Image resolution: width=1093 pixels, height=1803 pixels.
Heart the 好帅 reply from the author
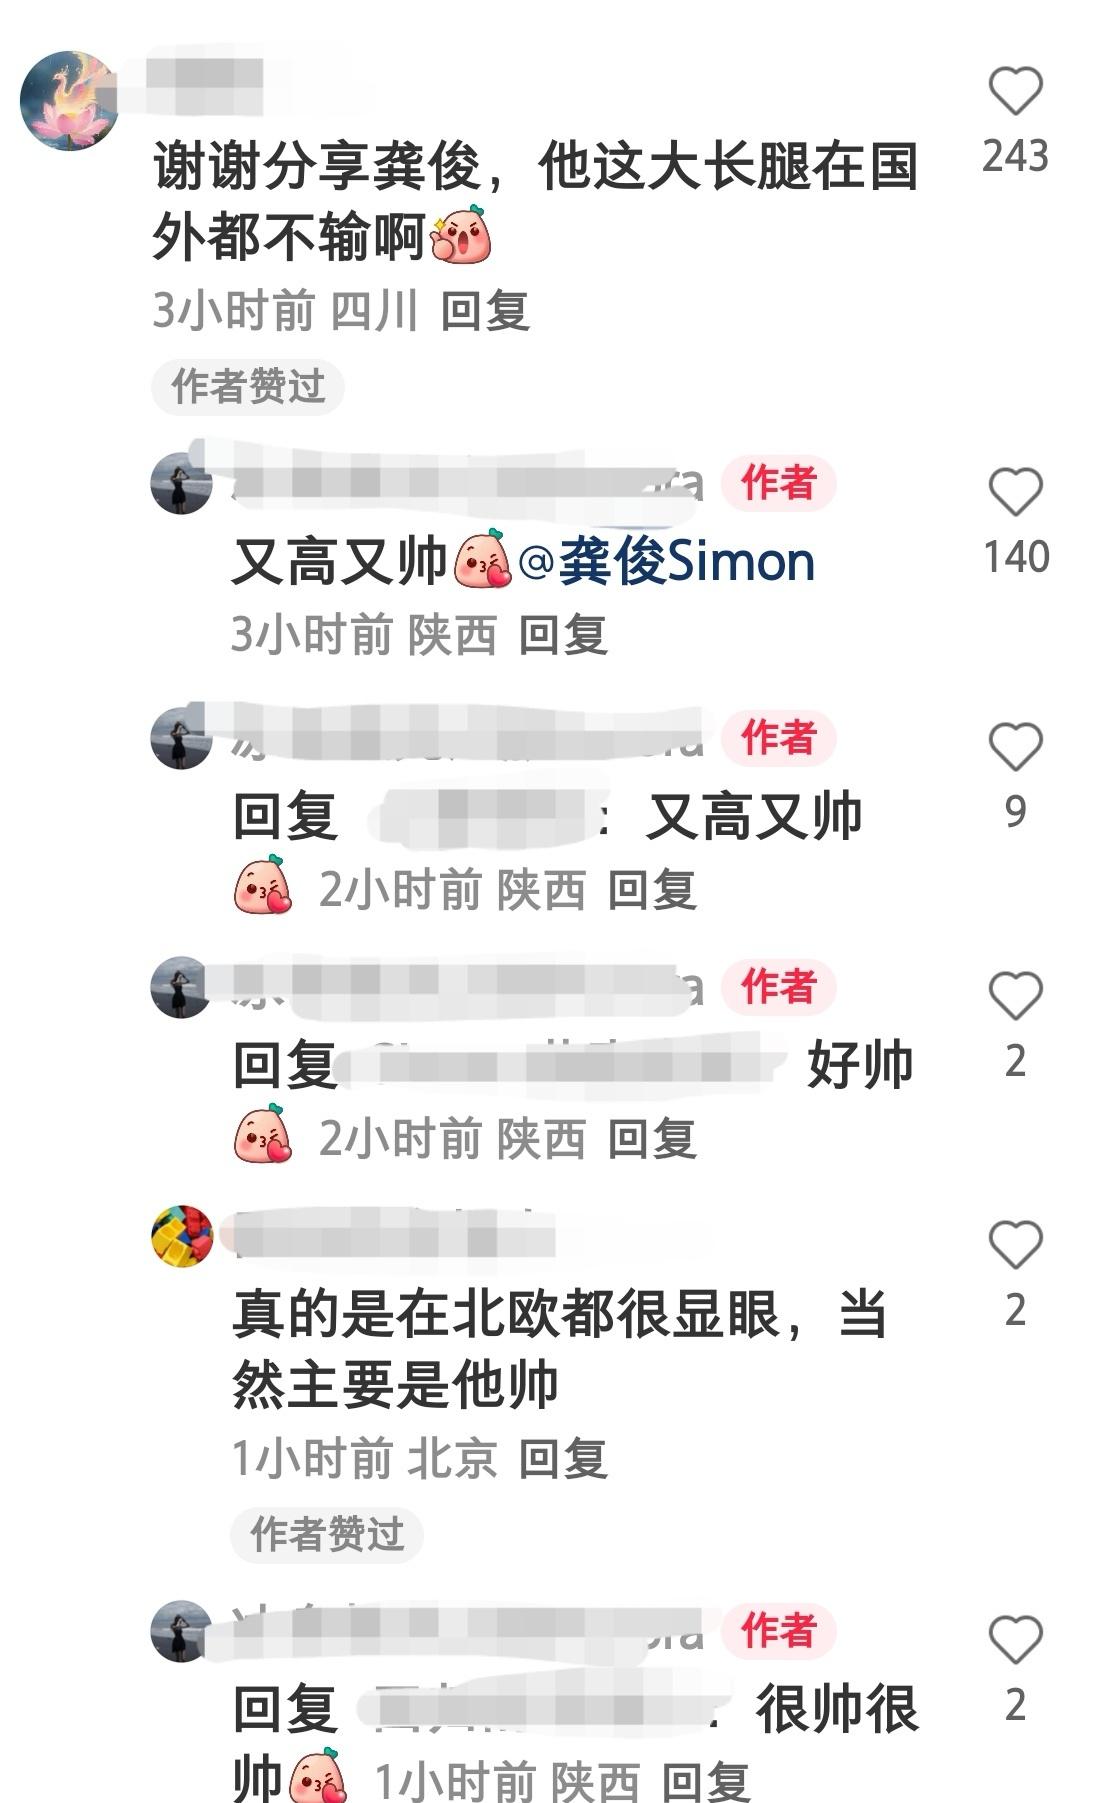click(1015, 995)
